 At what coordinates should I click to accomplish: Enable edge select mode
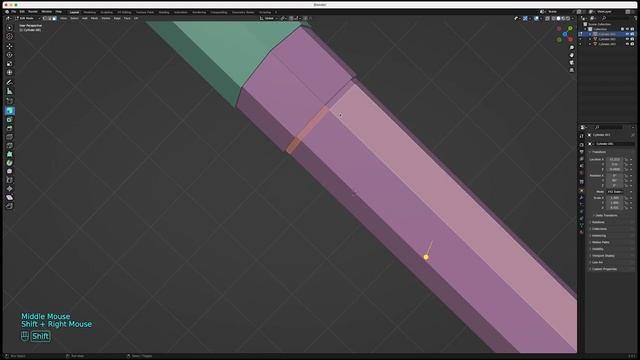pyautogui.click(x=50, y=18)
